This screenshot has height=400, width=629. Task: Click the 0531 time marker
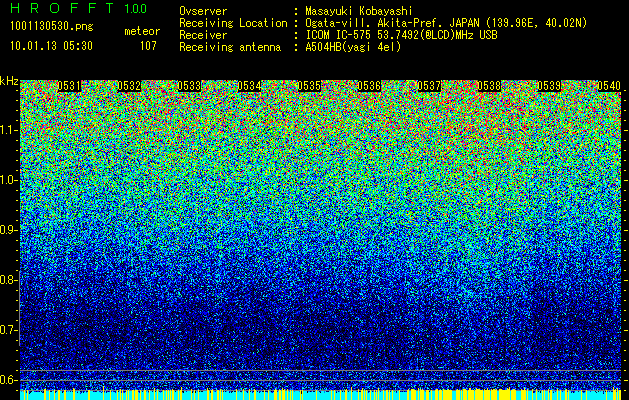[69, 86]
